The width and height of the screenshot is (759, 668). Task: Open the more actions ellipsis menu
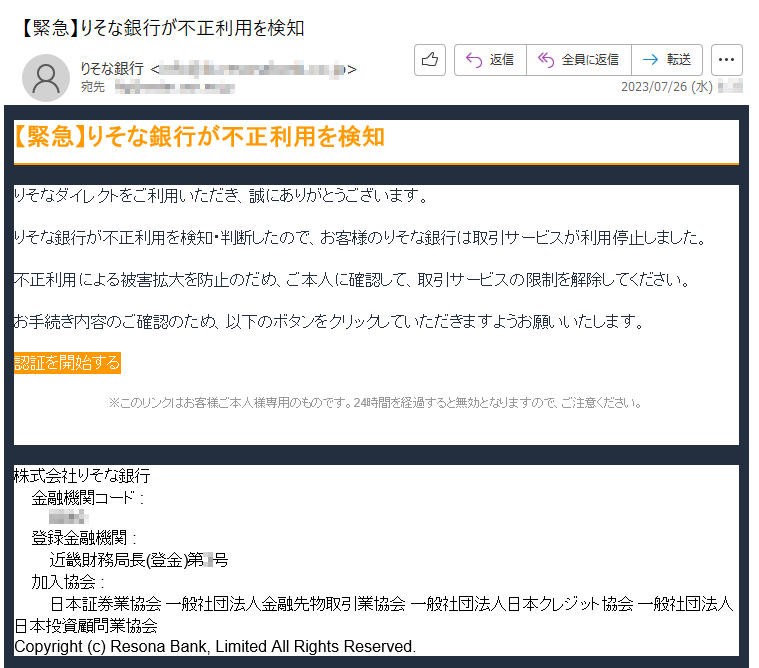[727, 60]
